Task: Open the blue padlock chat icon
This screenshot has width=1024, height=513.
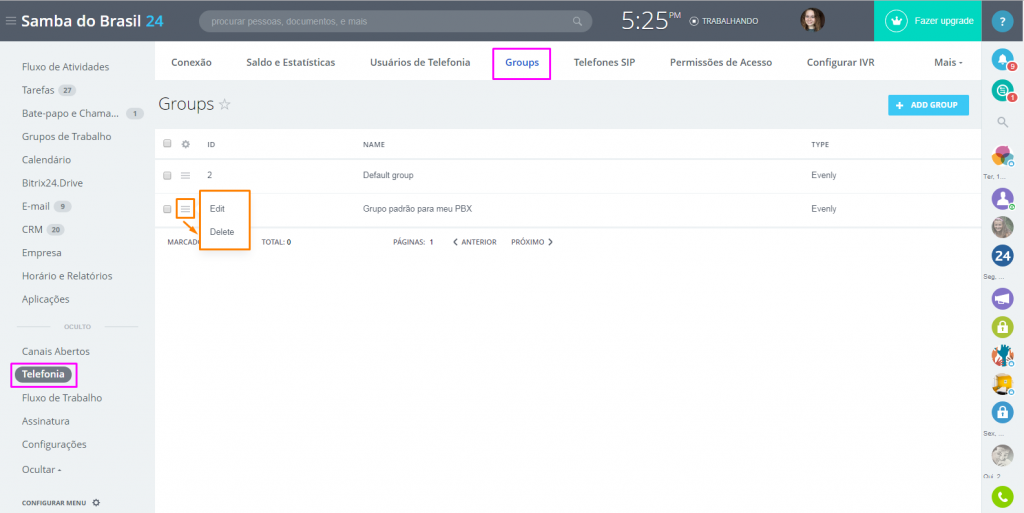Action: pos(1002,412)
